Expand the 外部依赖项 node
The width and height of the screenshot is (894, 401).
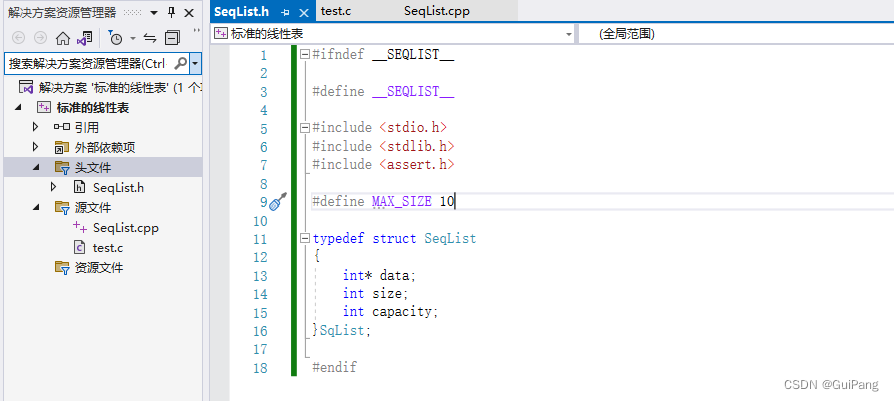point(35,147)
